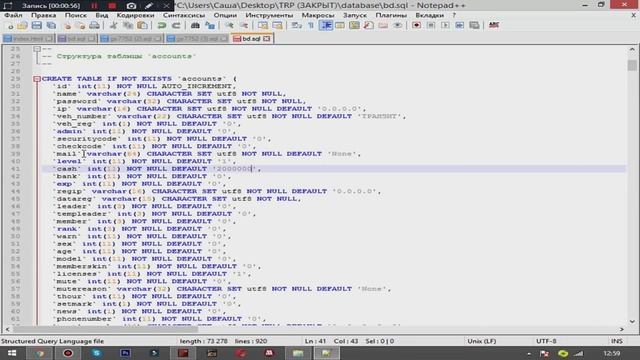Stop the screen recording with red square
Image resolution: width=640 pixels, height=360 pixels.
point(112,6)
